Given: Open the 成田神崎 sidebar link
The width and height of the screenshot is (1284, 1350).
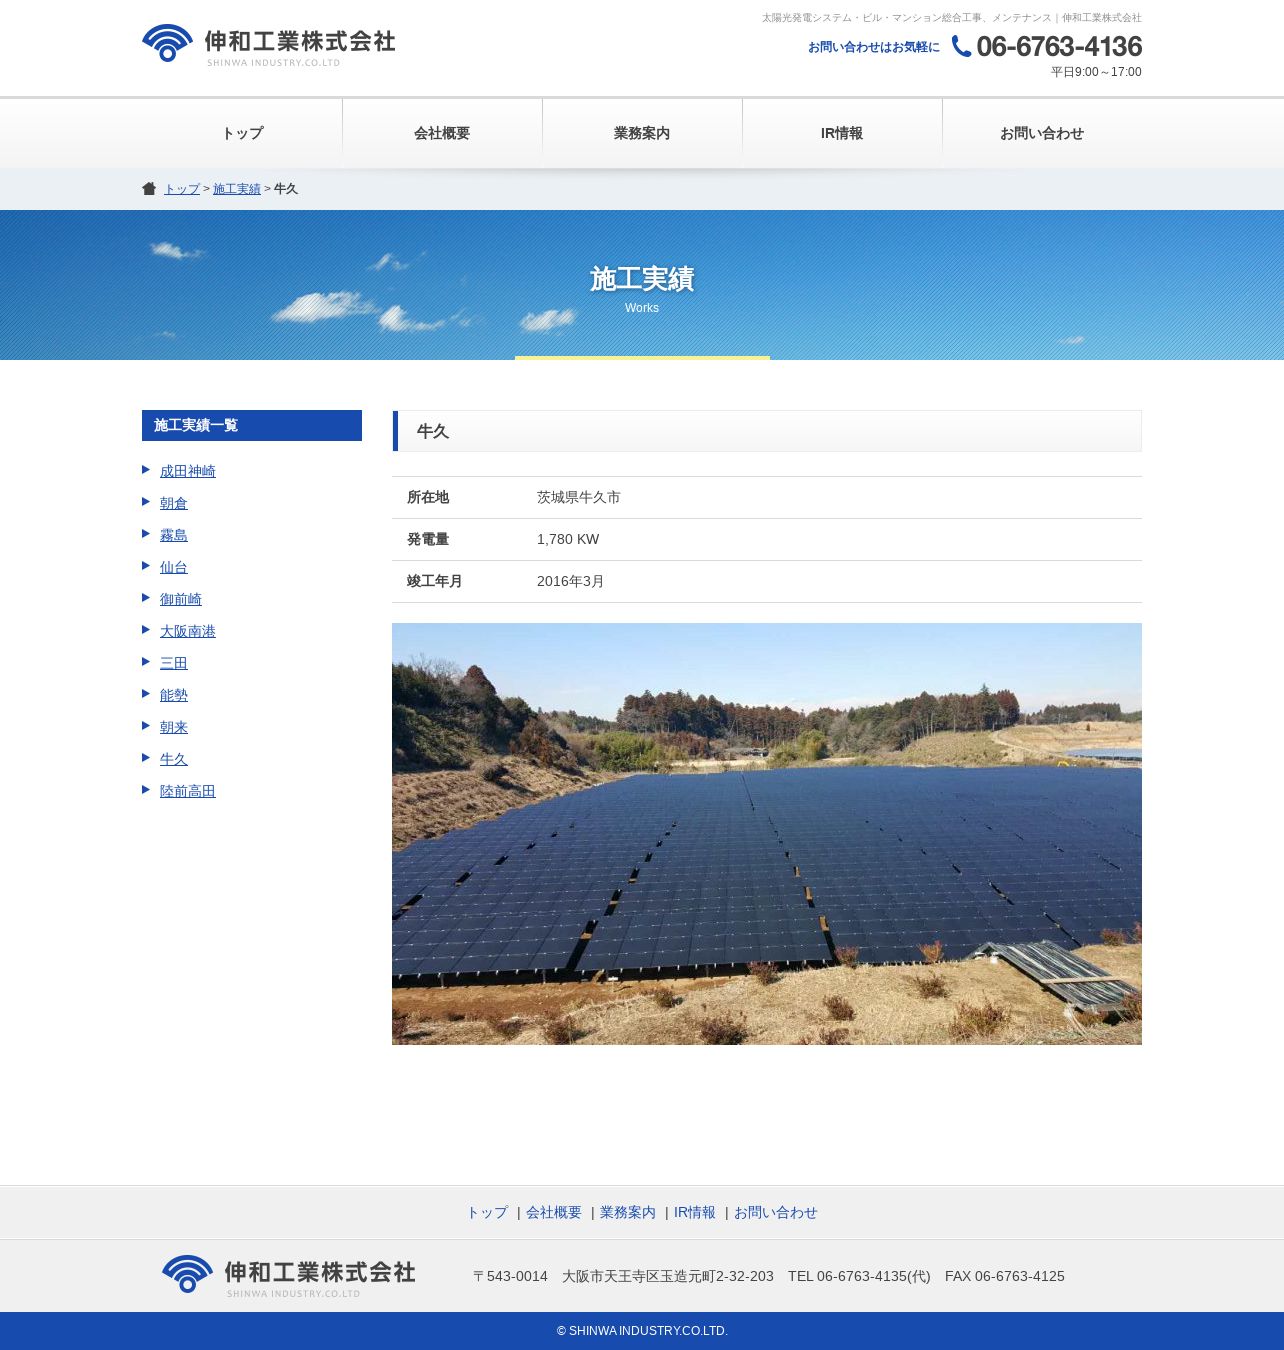Looking at the screenshot, I should click(x=188, y=471).
